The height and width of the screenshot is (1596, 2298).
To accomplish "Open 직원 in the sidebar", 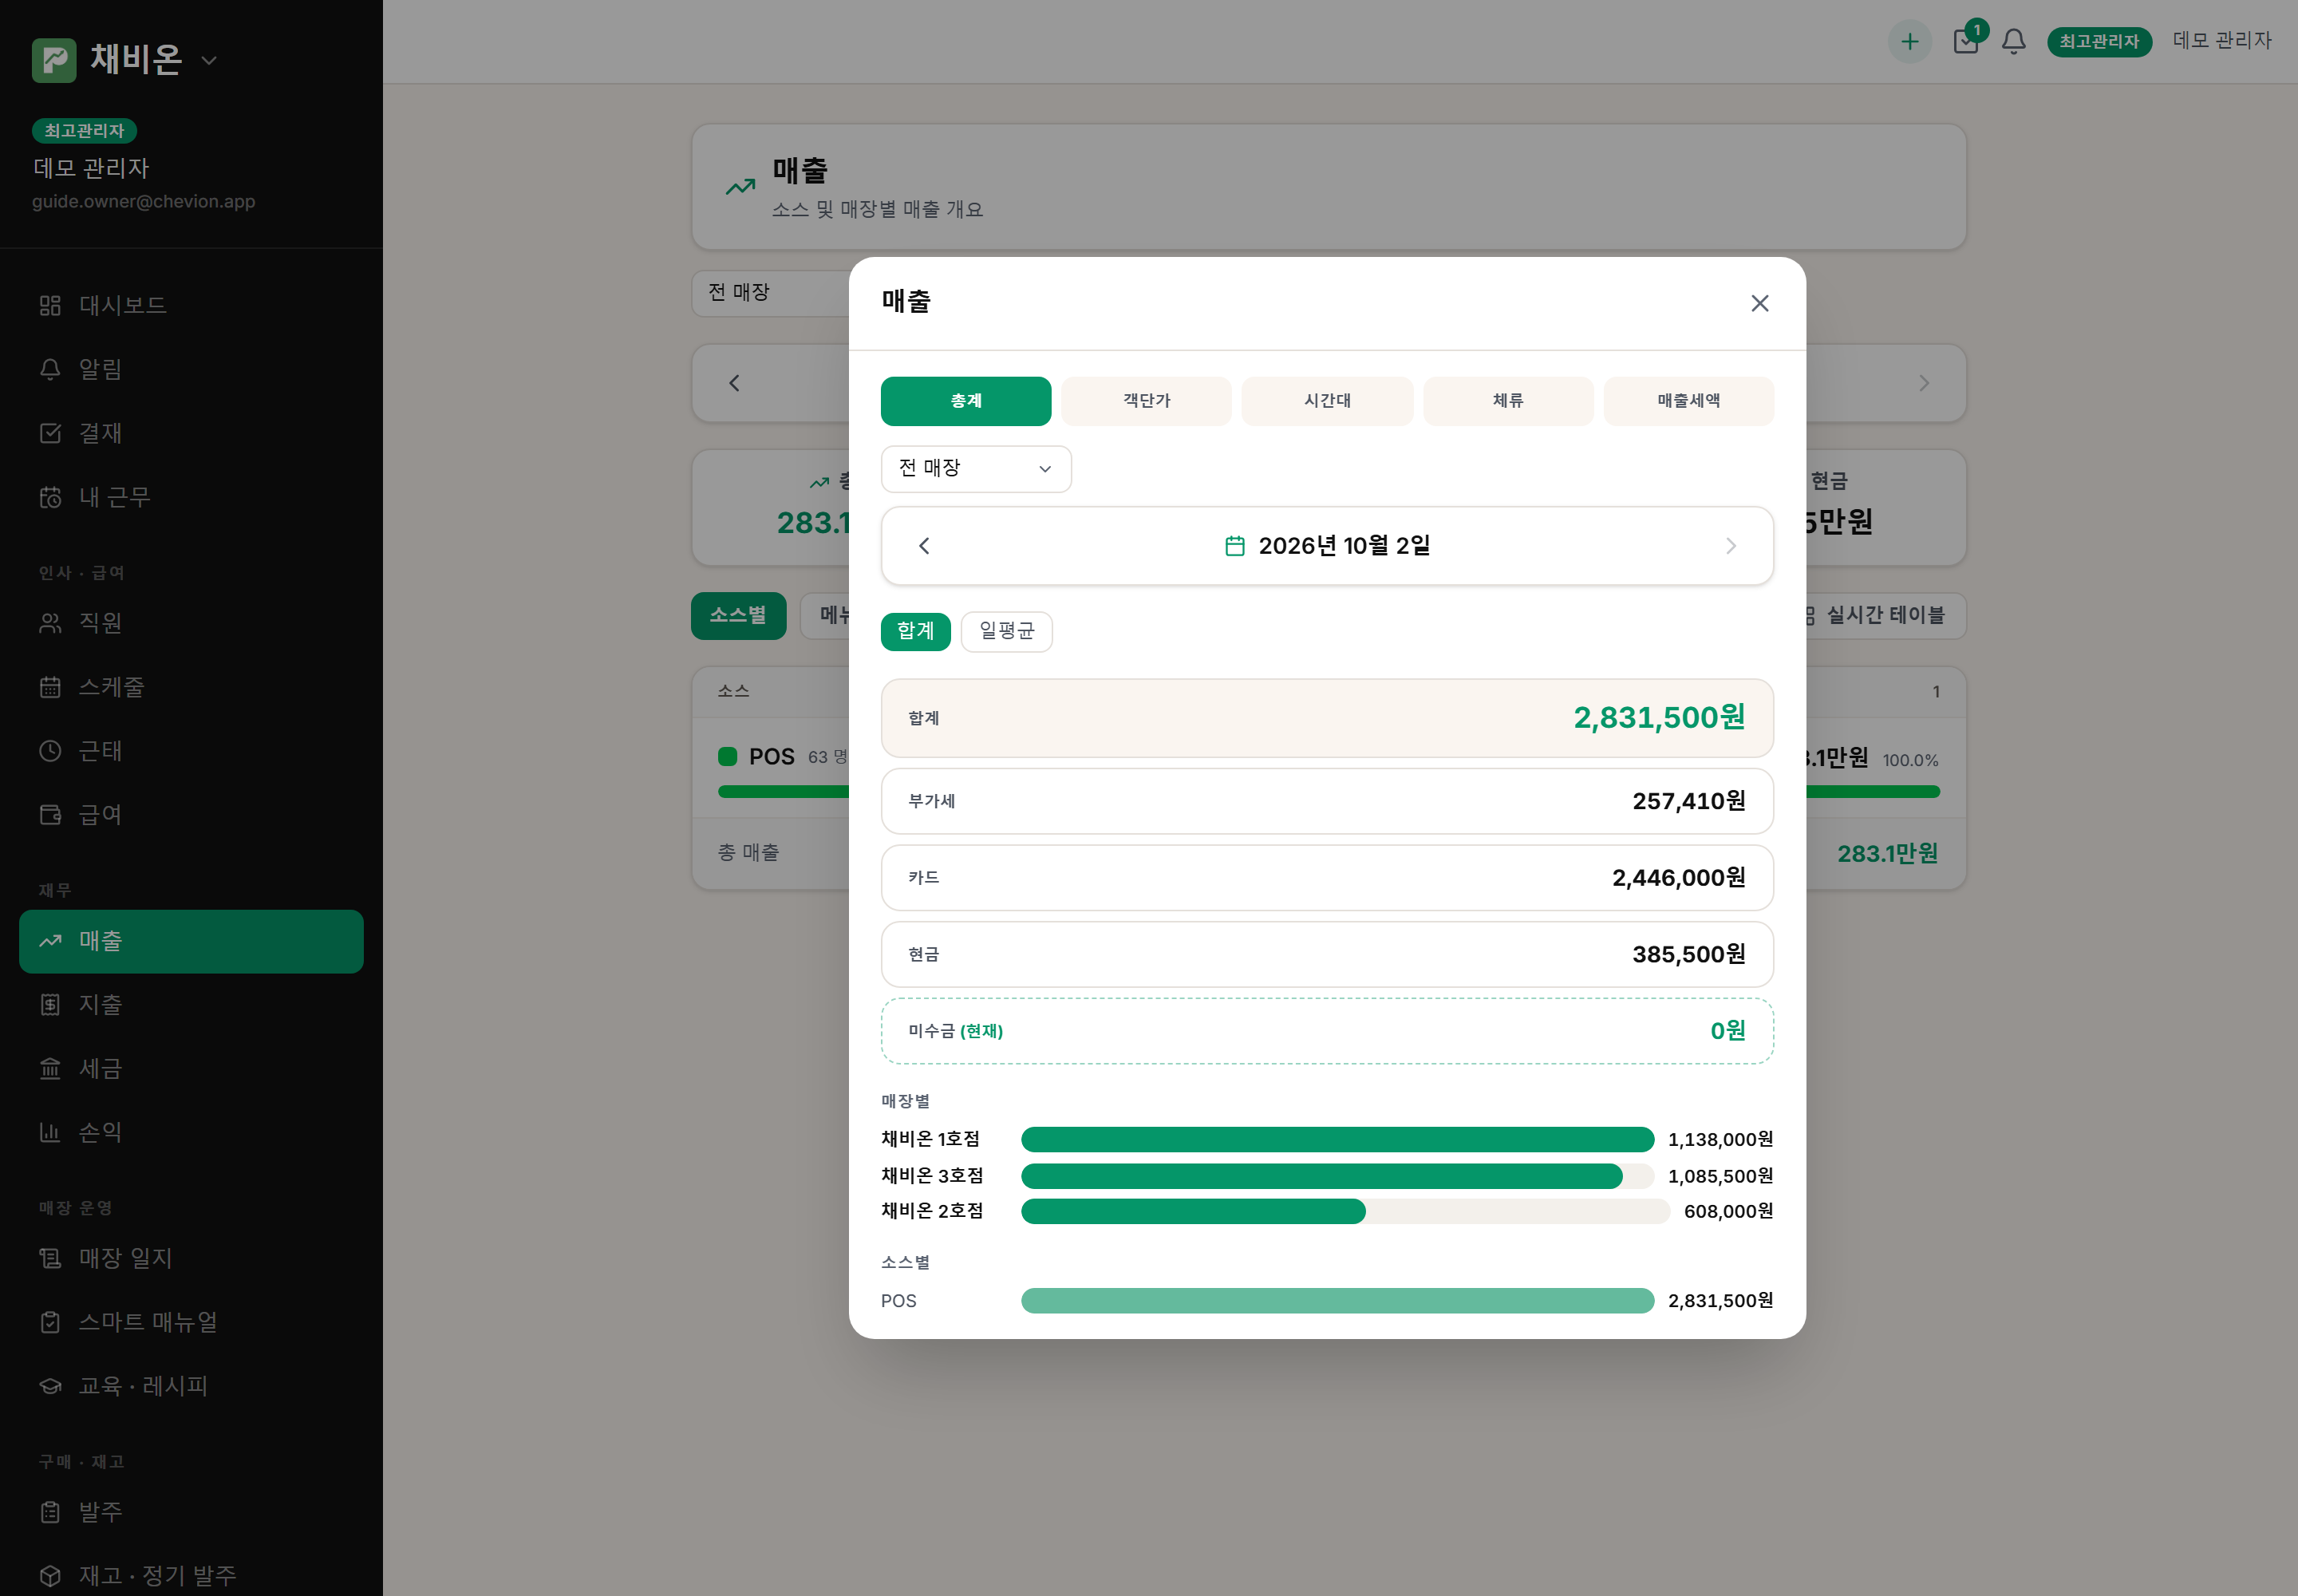I will coord(191,623).
